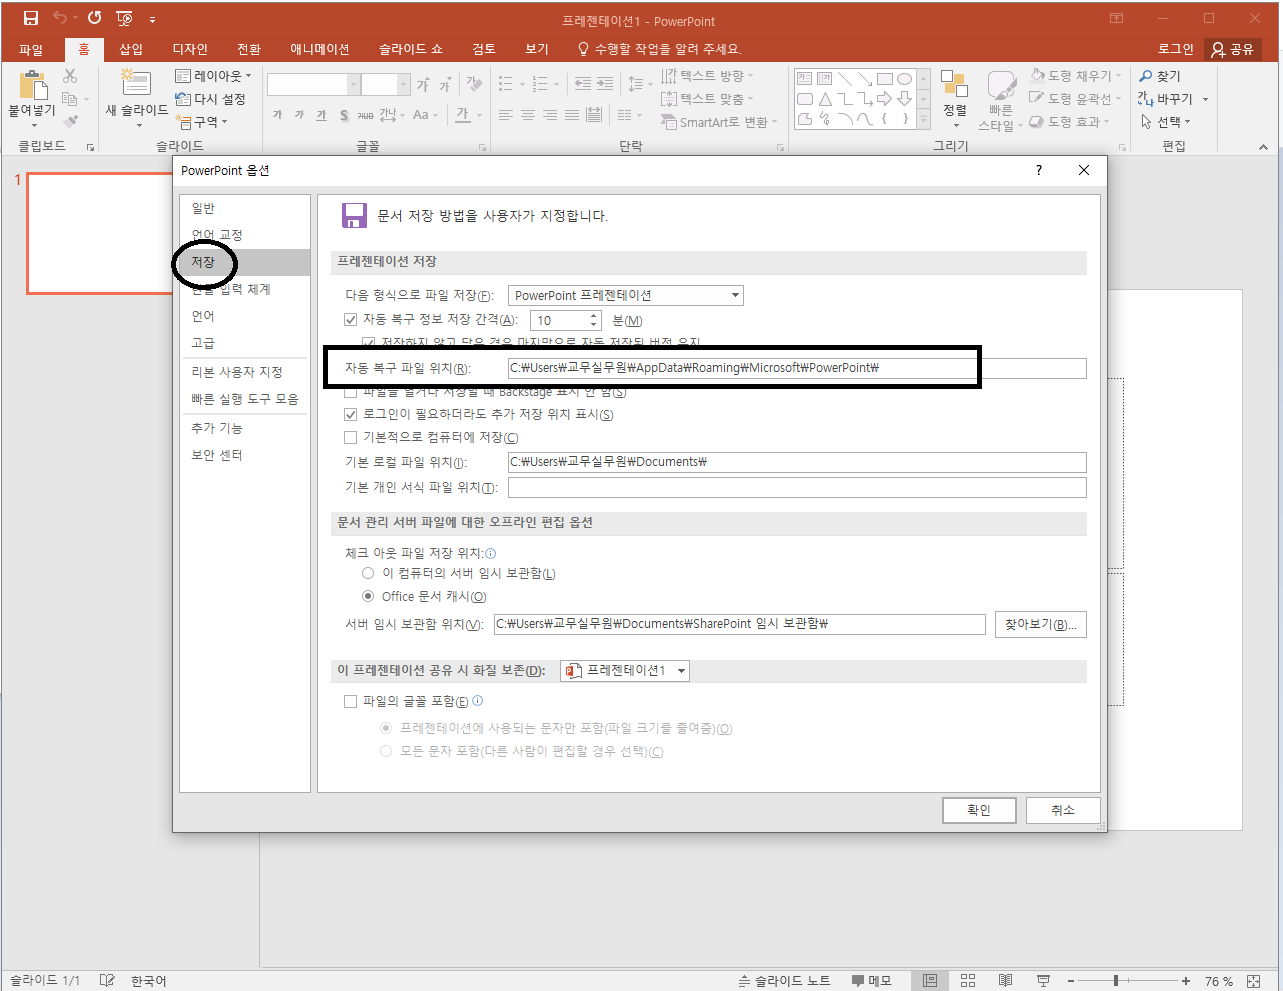Click the 로그인 (Sign in) link
1283x991 pixels.
point(1176,49)
